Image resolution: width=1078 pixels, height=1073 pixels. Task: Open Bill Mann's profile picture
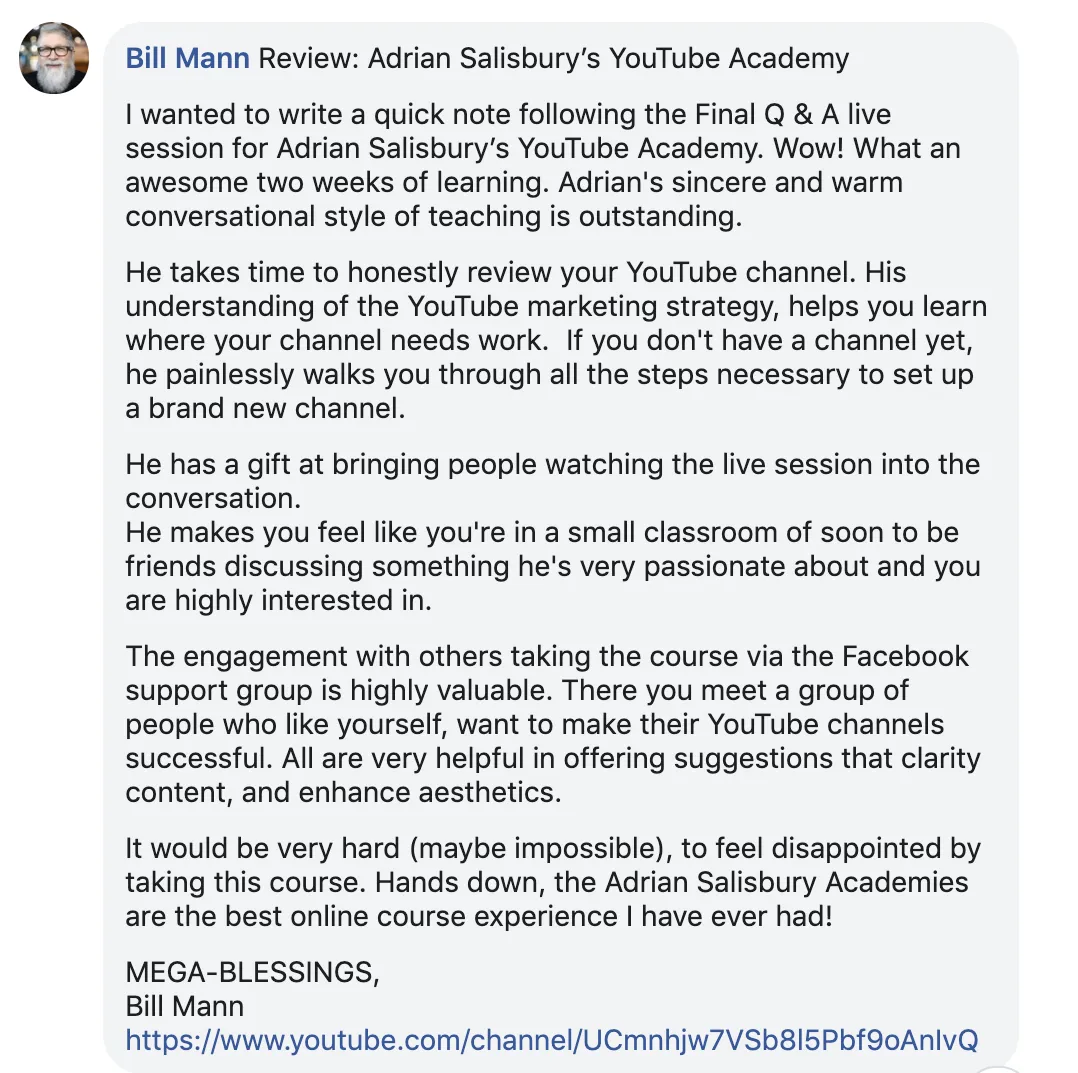tap(54, 58)
